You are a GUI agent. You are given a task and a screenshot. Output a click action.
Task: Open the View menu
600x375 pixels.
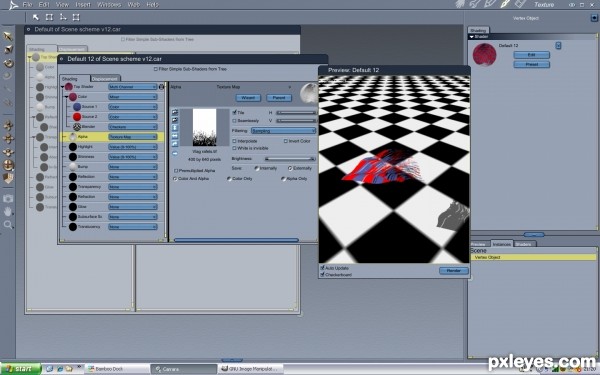[62, 5]
